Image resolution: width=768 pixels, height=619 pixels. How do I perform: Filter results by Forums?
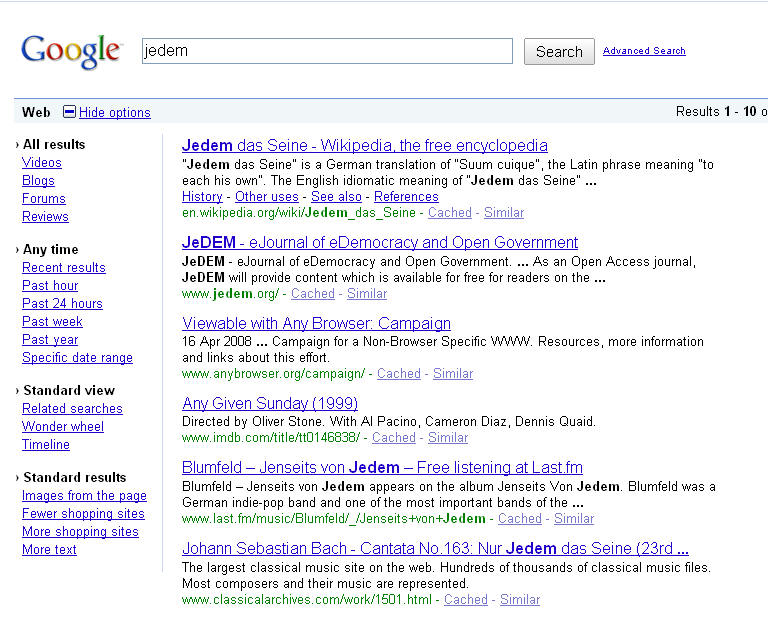pos(44,198)
